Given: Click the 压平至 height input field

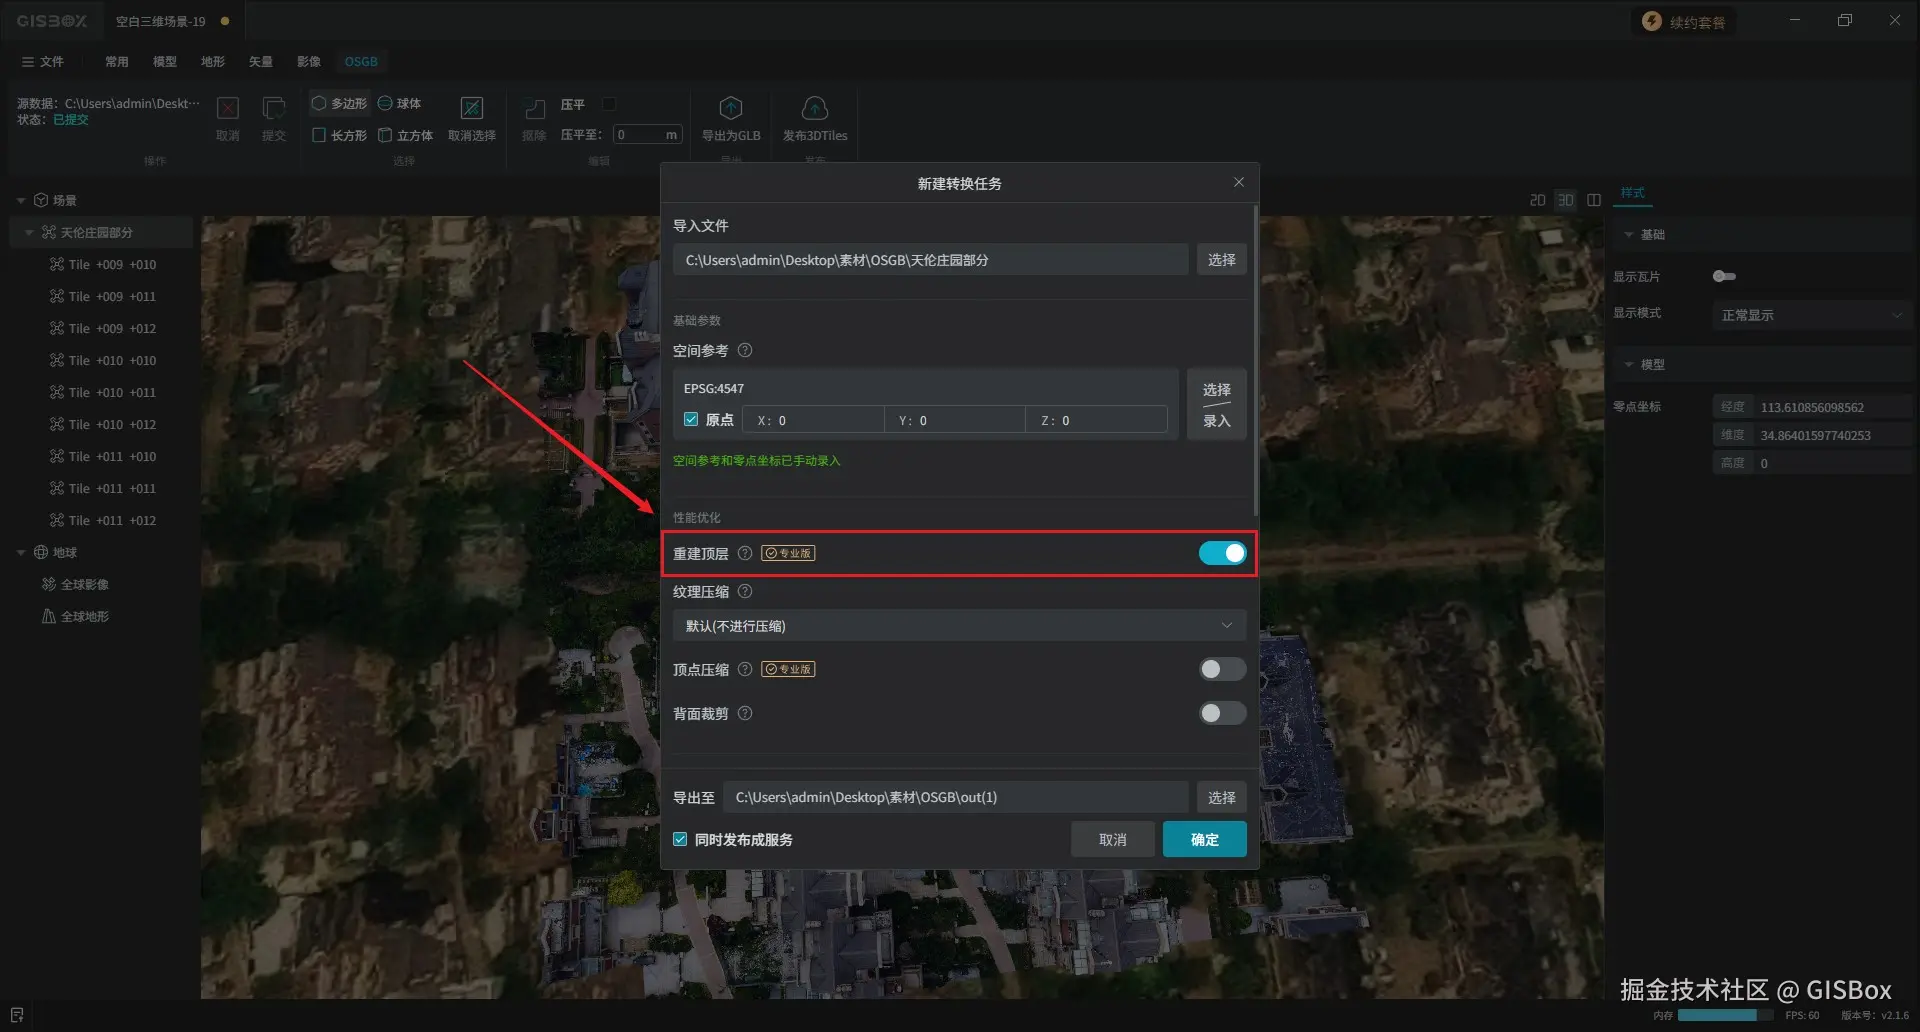Looking at the screenshot, I should click(x=647, y=135).
